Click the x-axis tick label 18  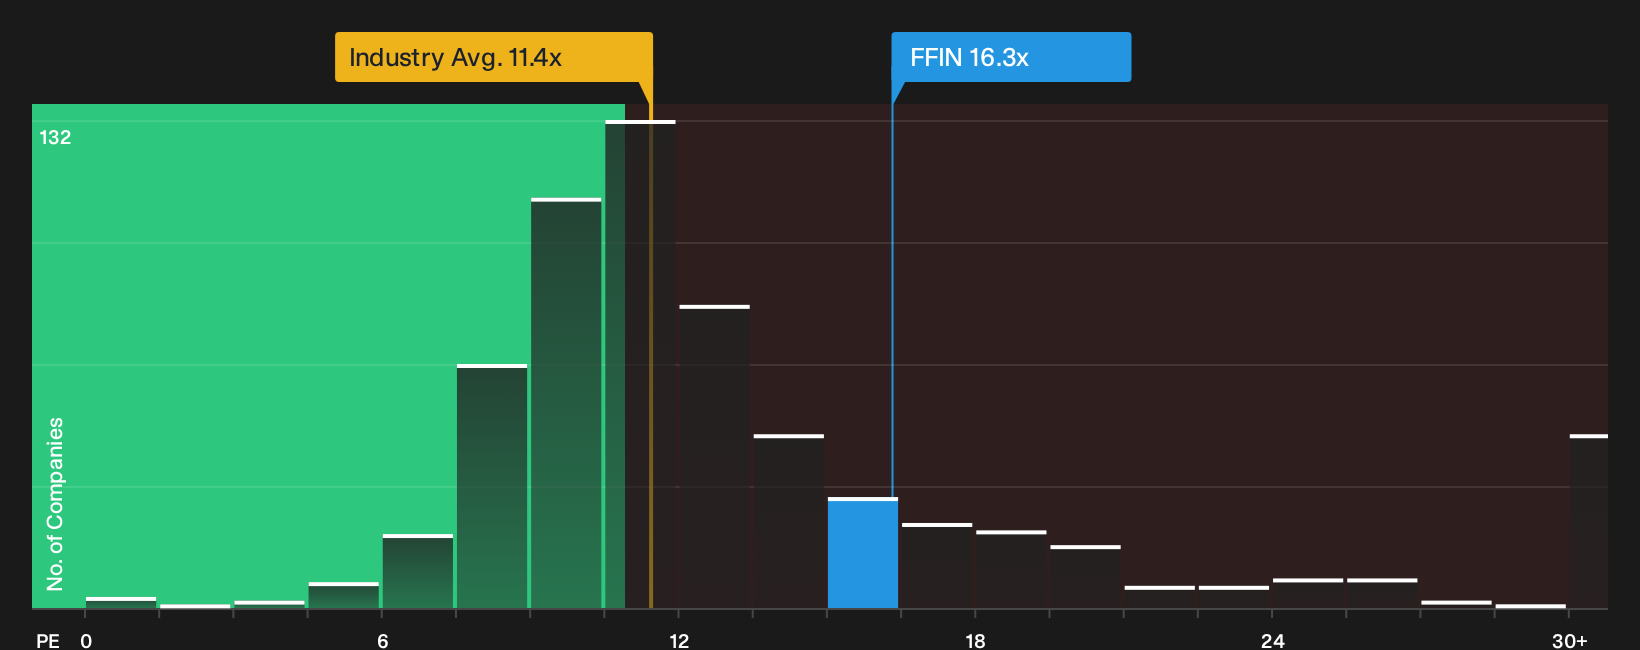pyautogui.click(x=975, y=641)
